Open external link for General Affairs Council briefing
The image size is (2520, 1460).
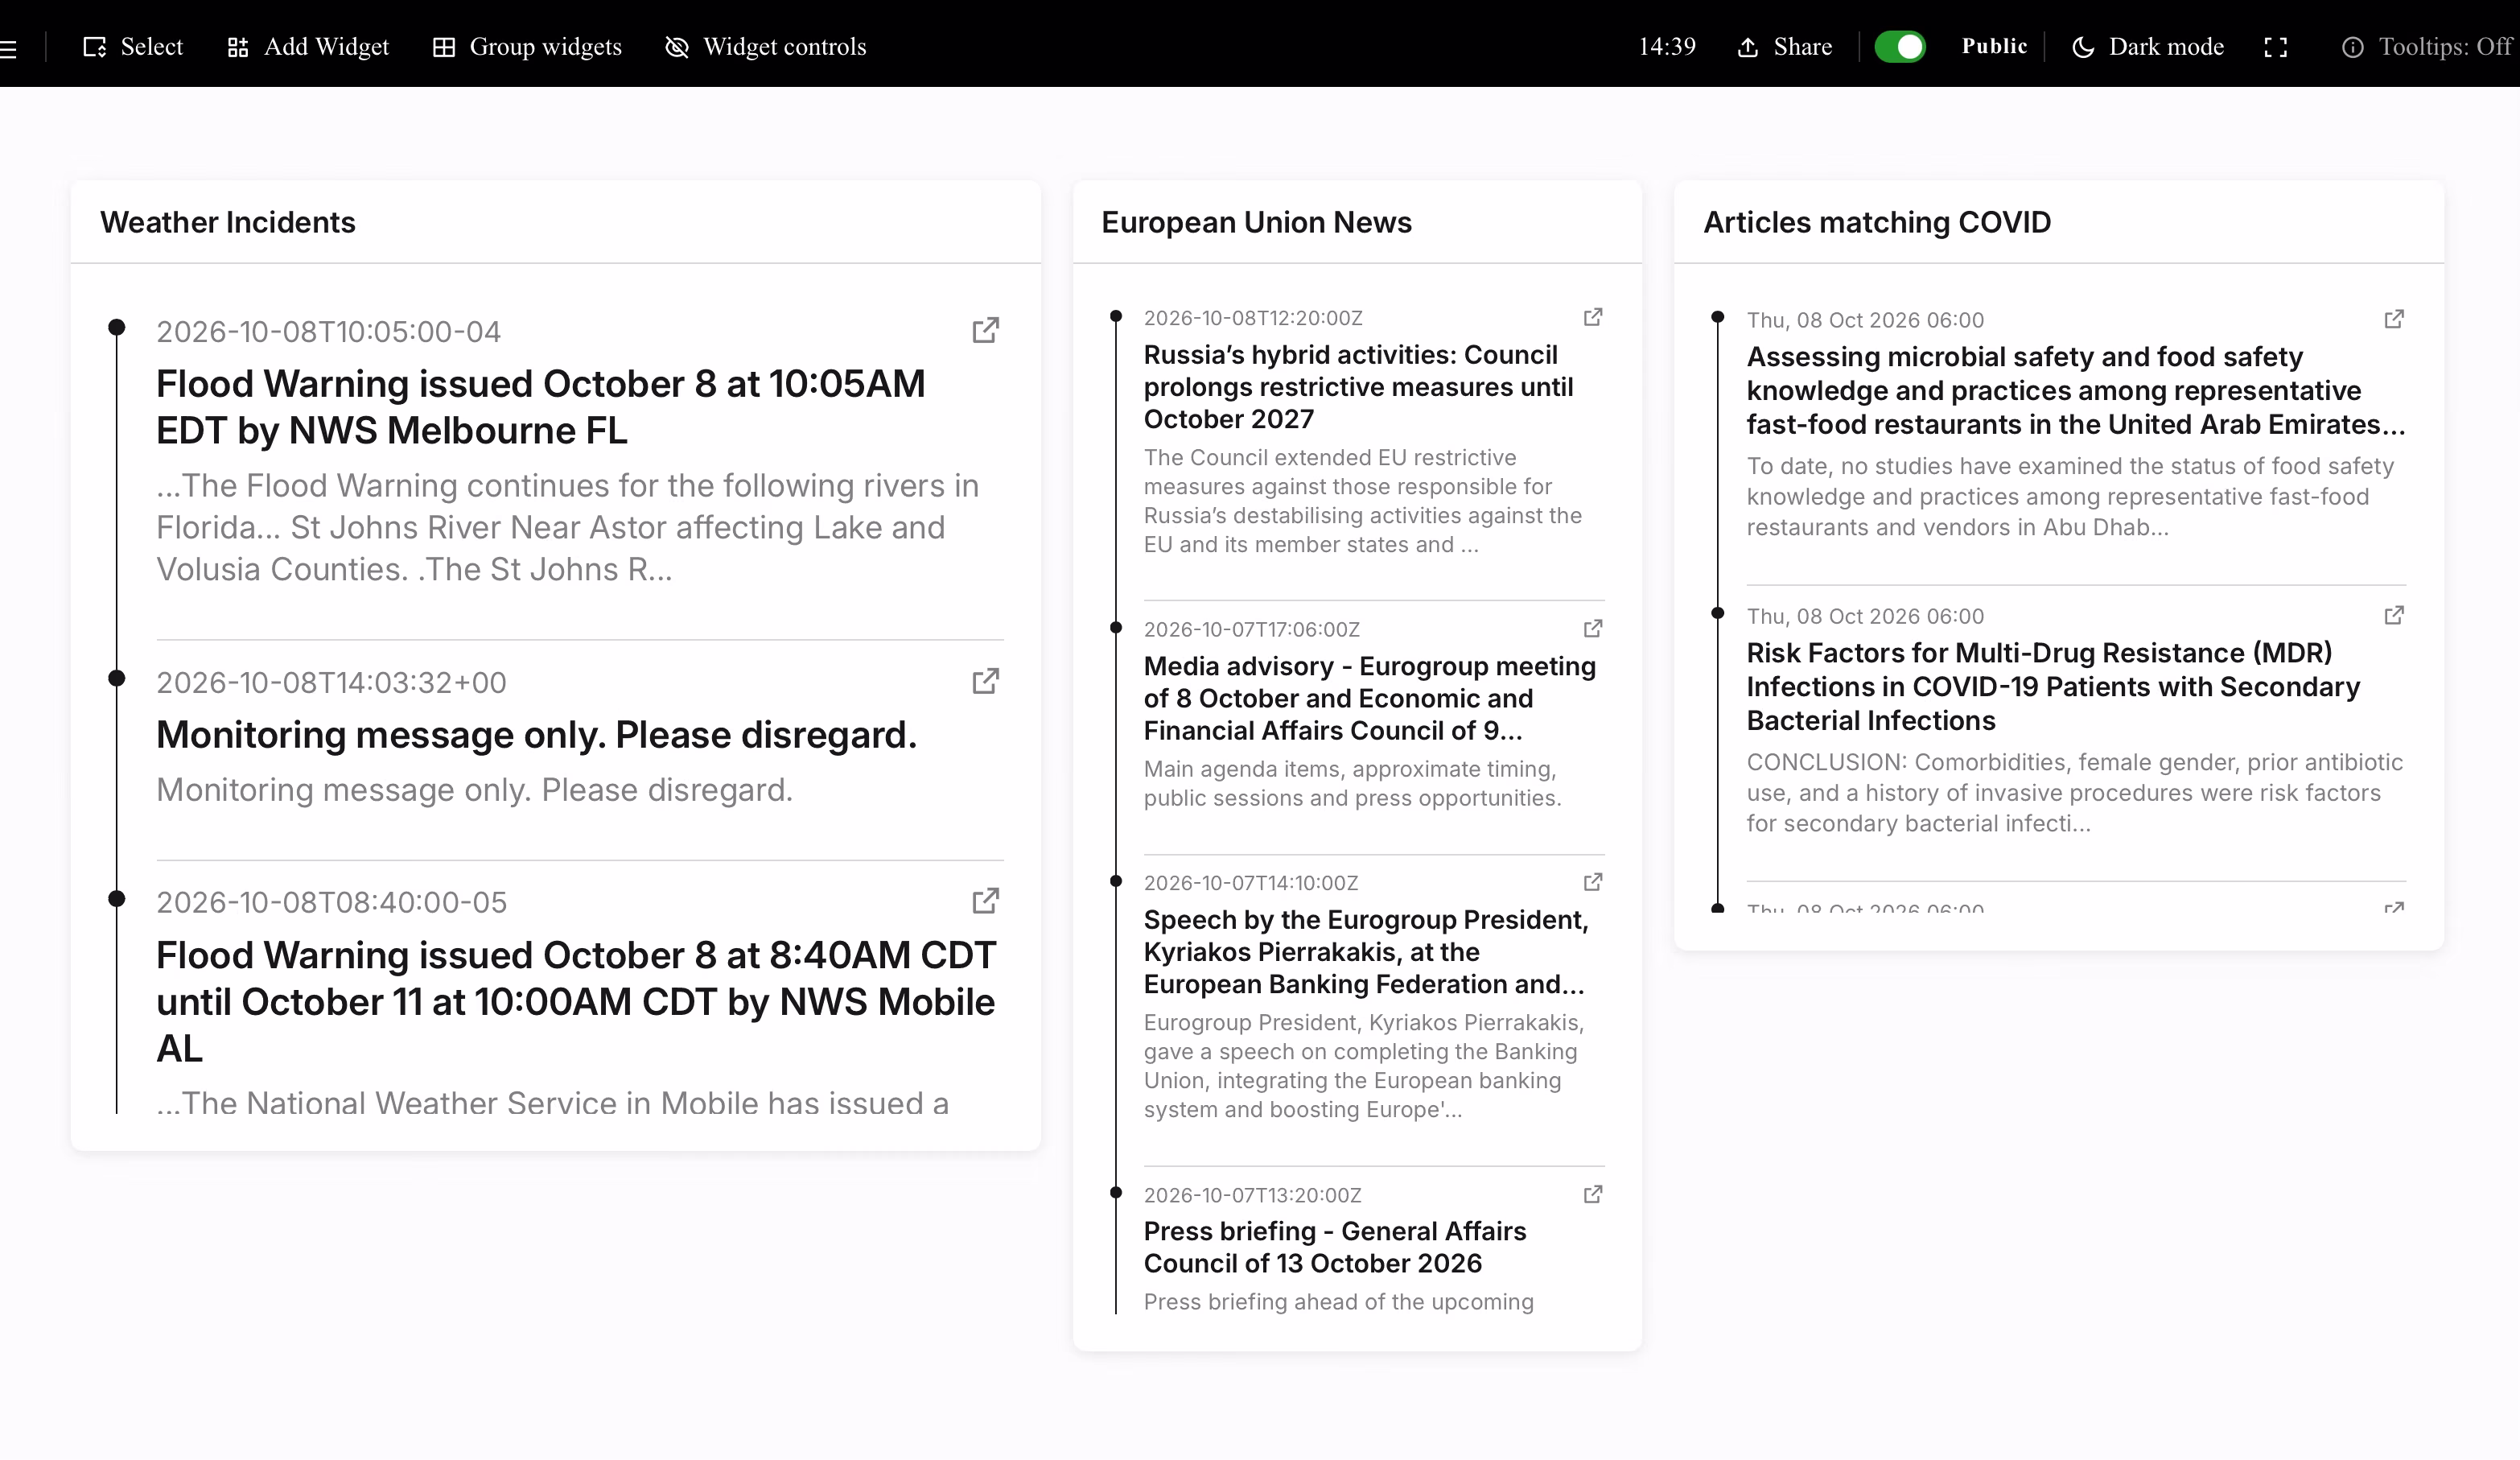pos(1593,1194)
